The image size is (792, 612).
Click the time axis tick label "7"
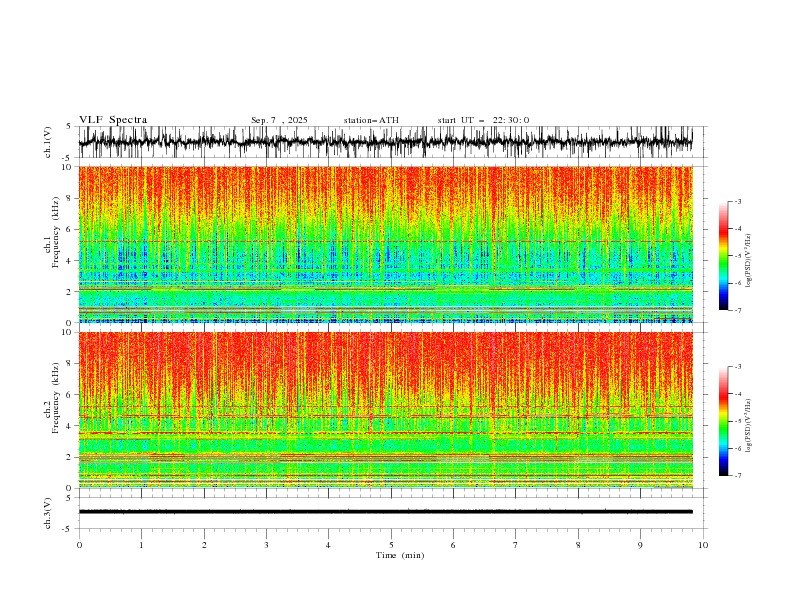pos(516,545)
